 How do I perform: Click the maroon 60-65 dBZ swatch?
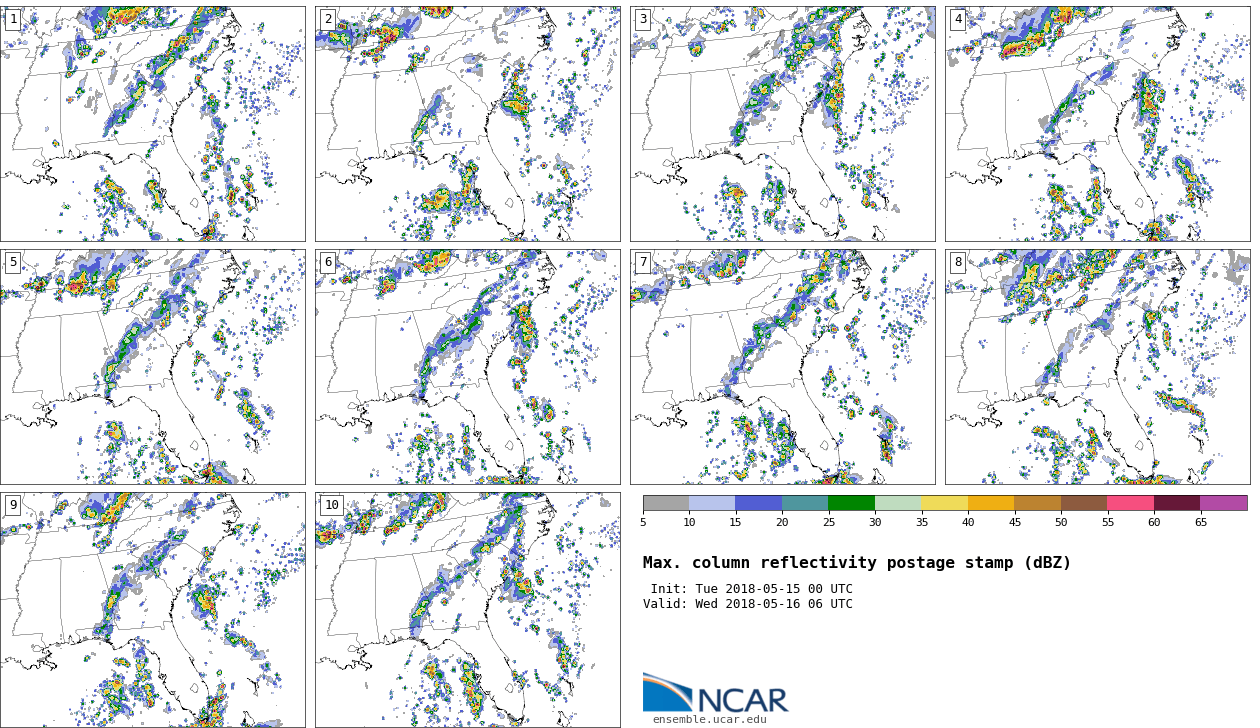coord(1177,503)
